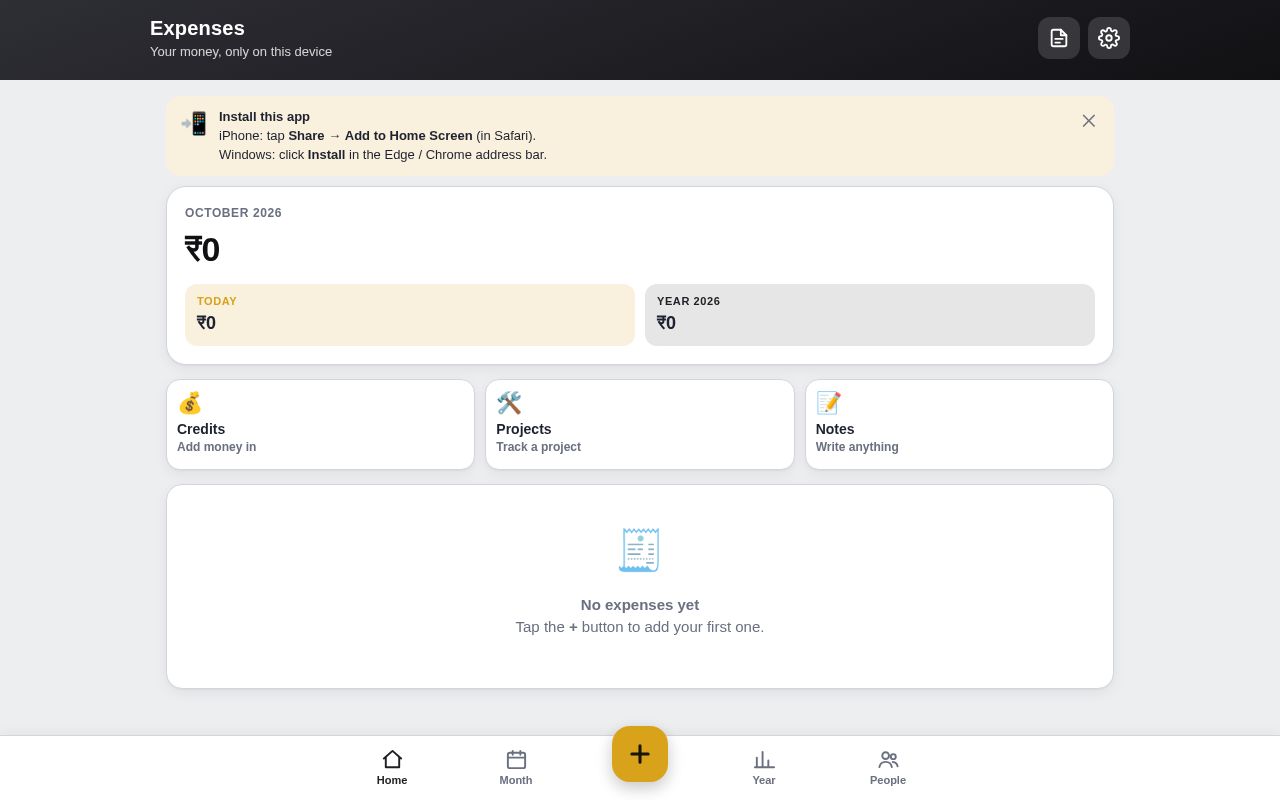The height and width of the screenshot is (800, 1280).
Task: Click the 'Tap the + button' hint text
Action: point(640,627)
